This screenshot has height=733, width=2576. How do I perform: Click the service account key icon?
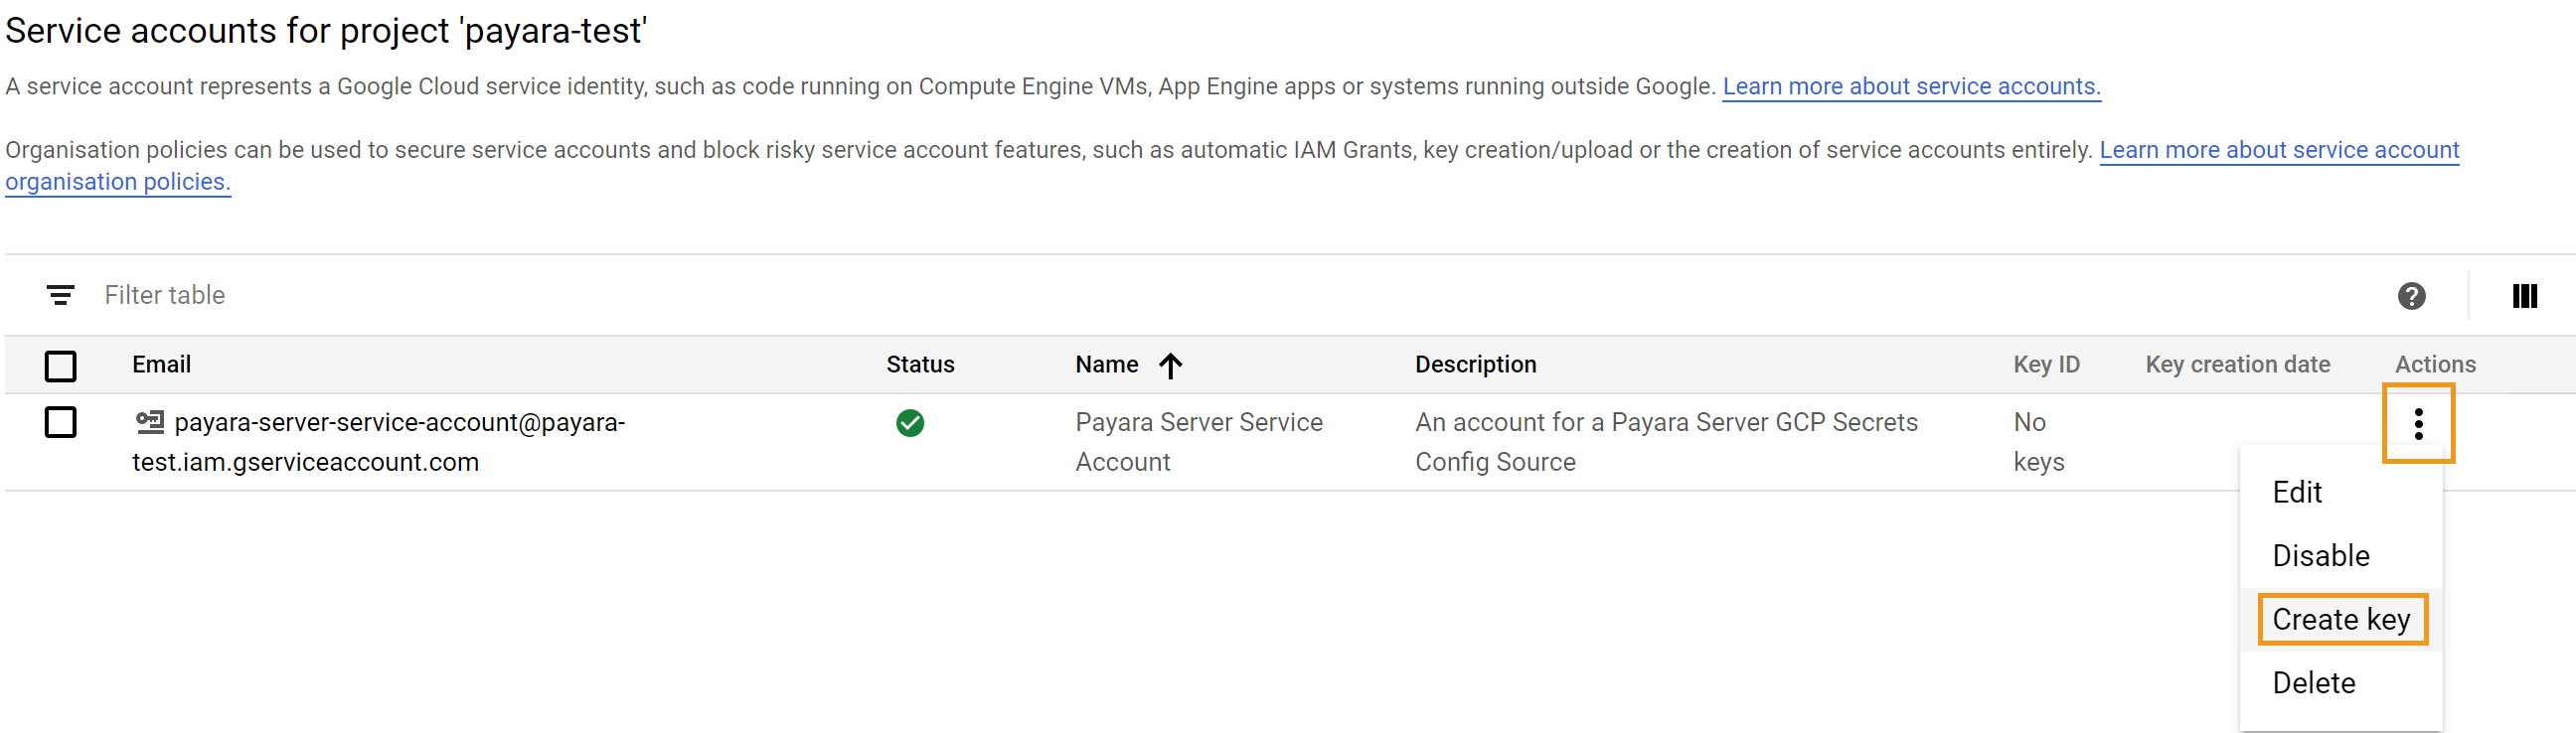pos(150,422)
